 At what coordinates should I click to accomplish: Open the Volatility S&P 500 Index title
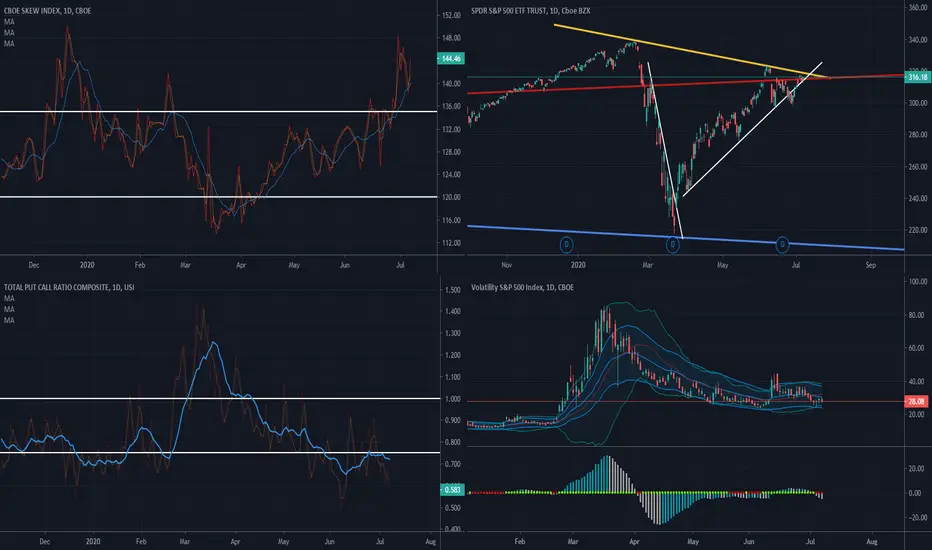coord(522,287)
